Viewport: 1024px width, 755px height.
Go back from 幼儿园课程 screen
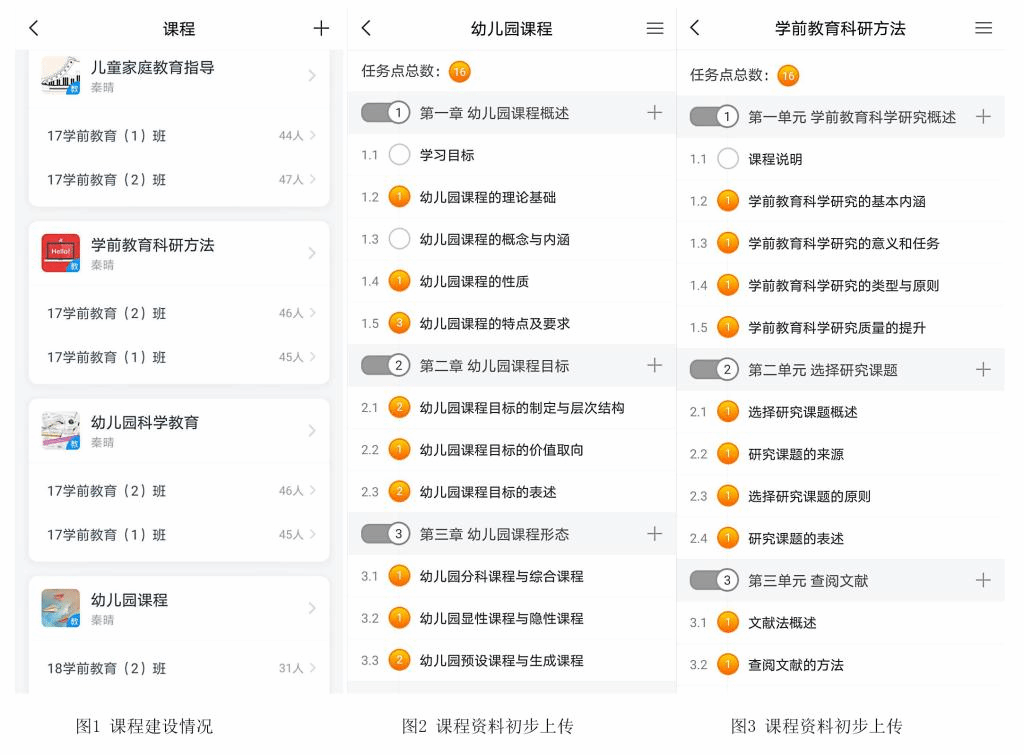point(366,29)
